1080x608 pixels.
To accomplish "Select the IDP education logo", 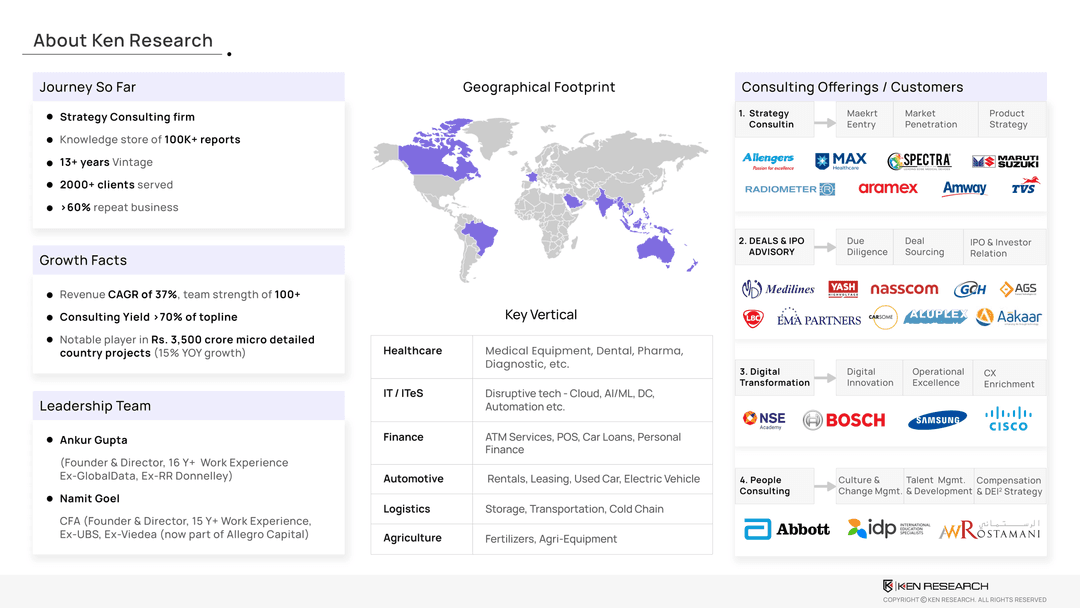I will point(888,529).
